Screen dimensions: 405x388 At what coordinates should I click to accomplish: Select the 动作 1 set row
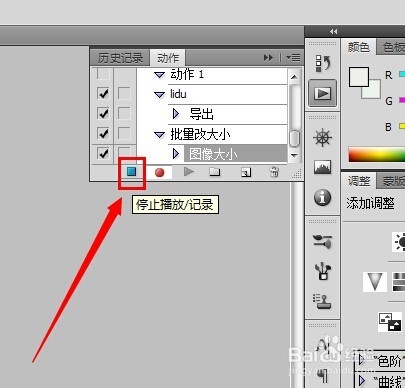coord(212,75)
